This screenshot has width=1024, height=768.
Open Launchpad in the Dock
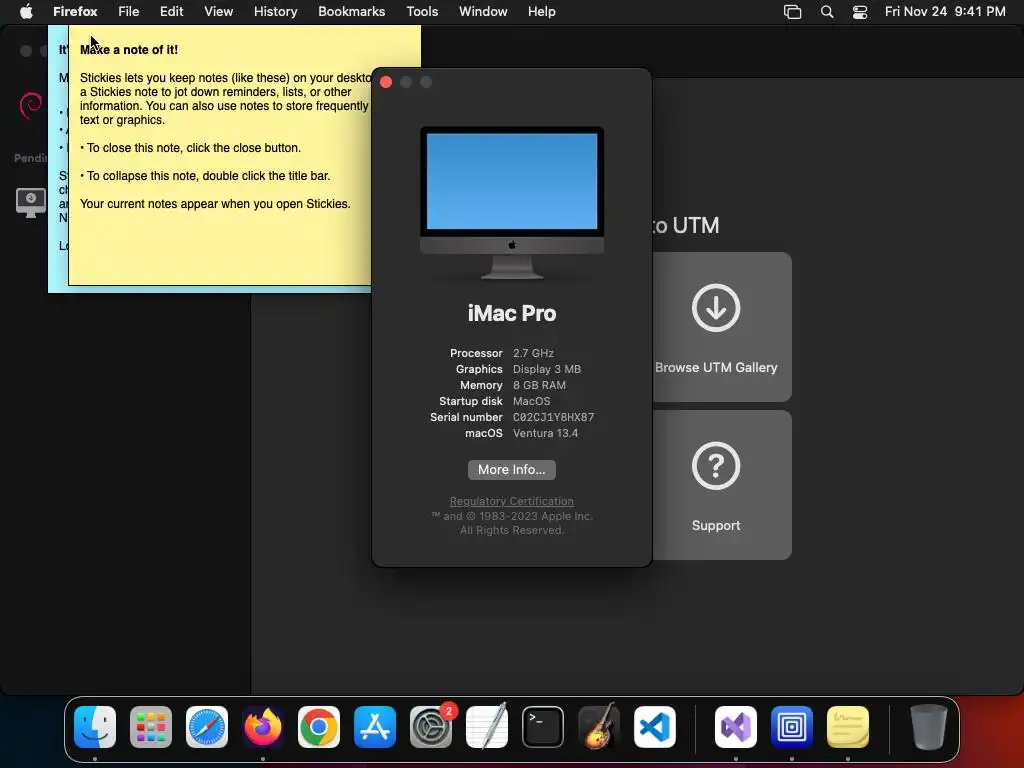coord(151,727)
